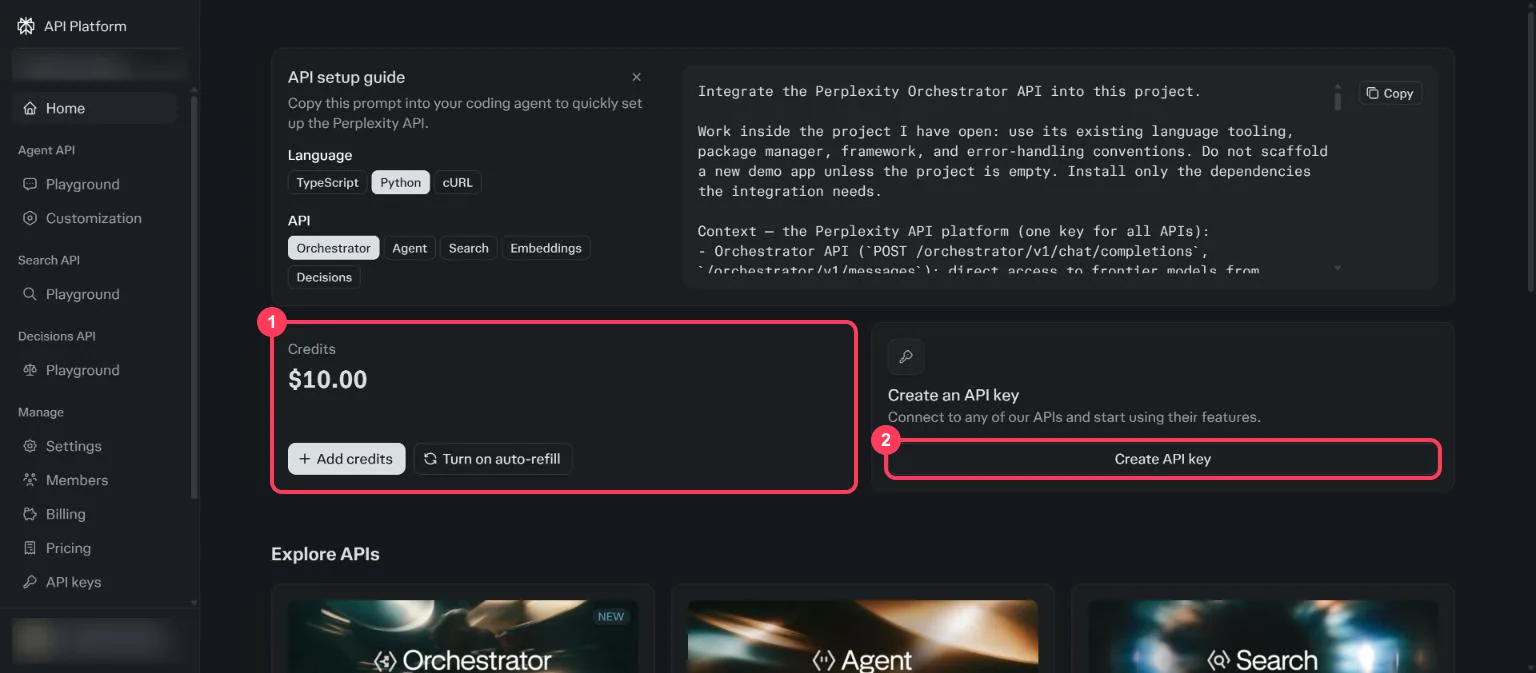Click the Pricing document icon

tap(30, 548)
